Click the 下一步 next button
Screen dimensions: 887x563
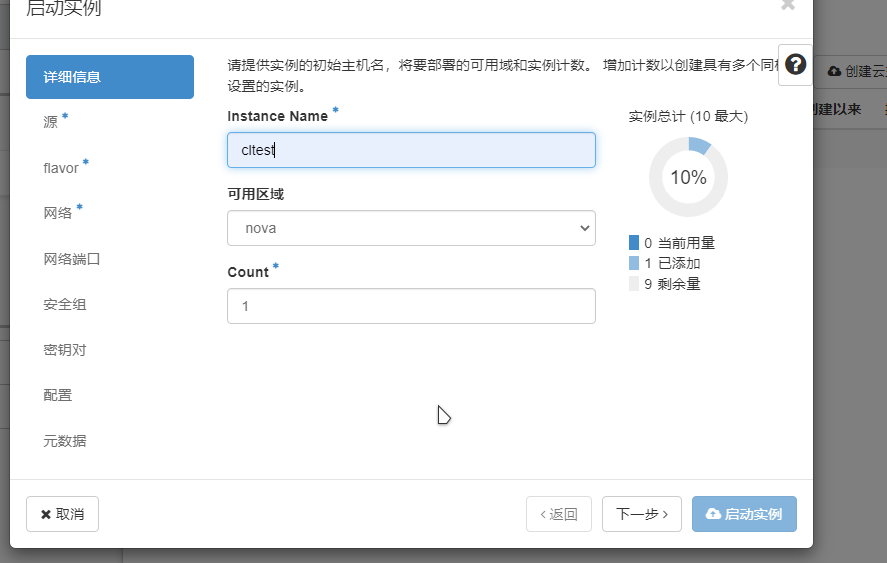(641, 514)
